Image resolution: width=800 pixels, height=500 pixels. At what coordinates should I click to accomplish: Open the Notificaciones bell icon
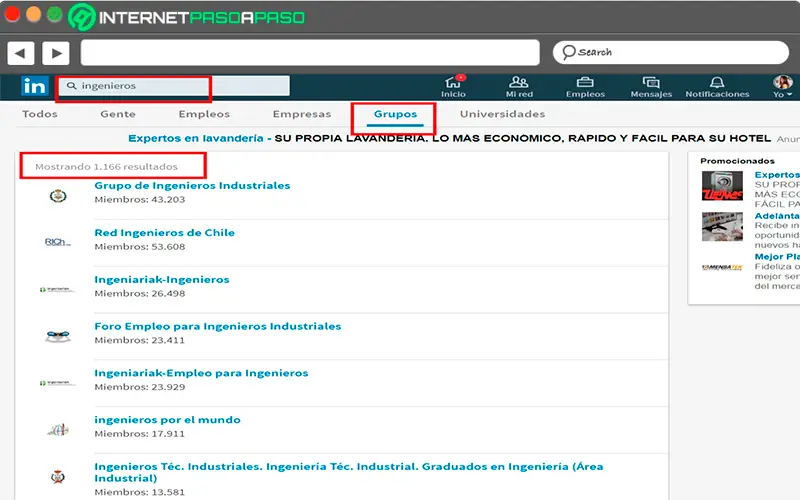tap(717, 82)
